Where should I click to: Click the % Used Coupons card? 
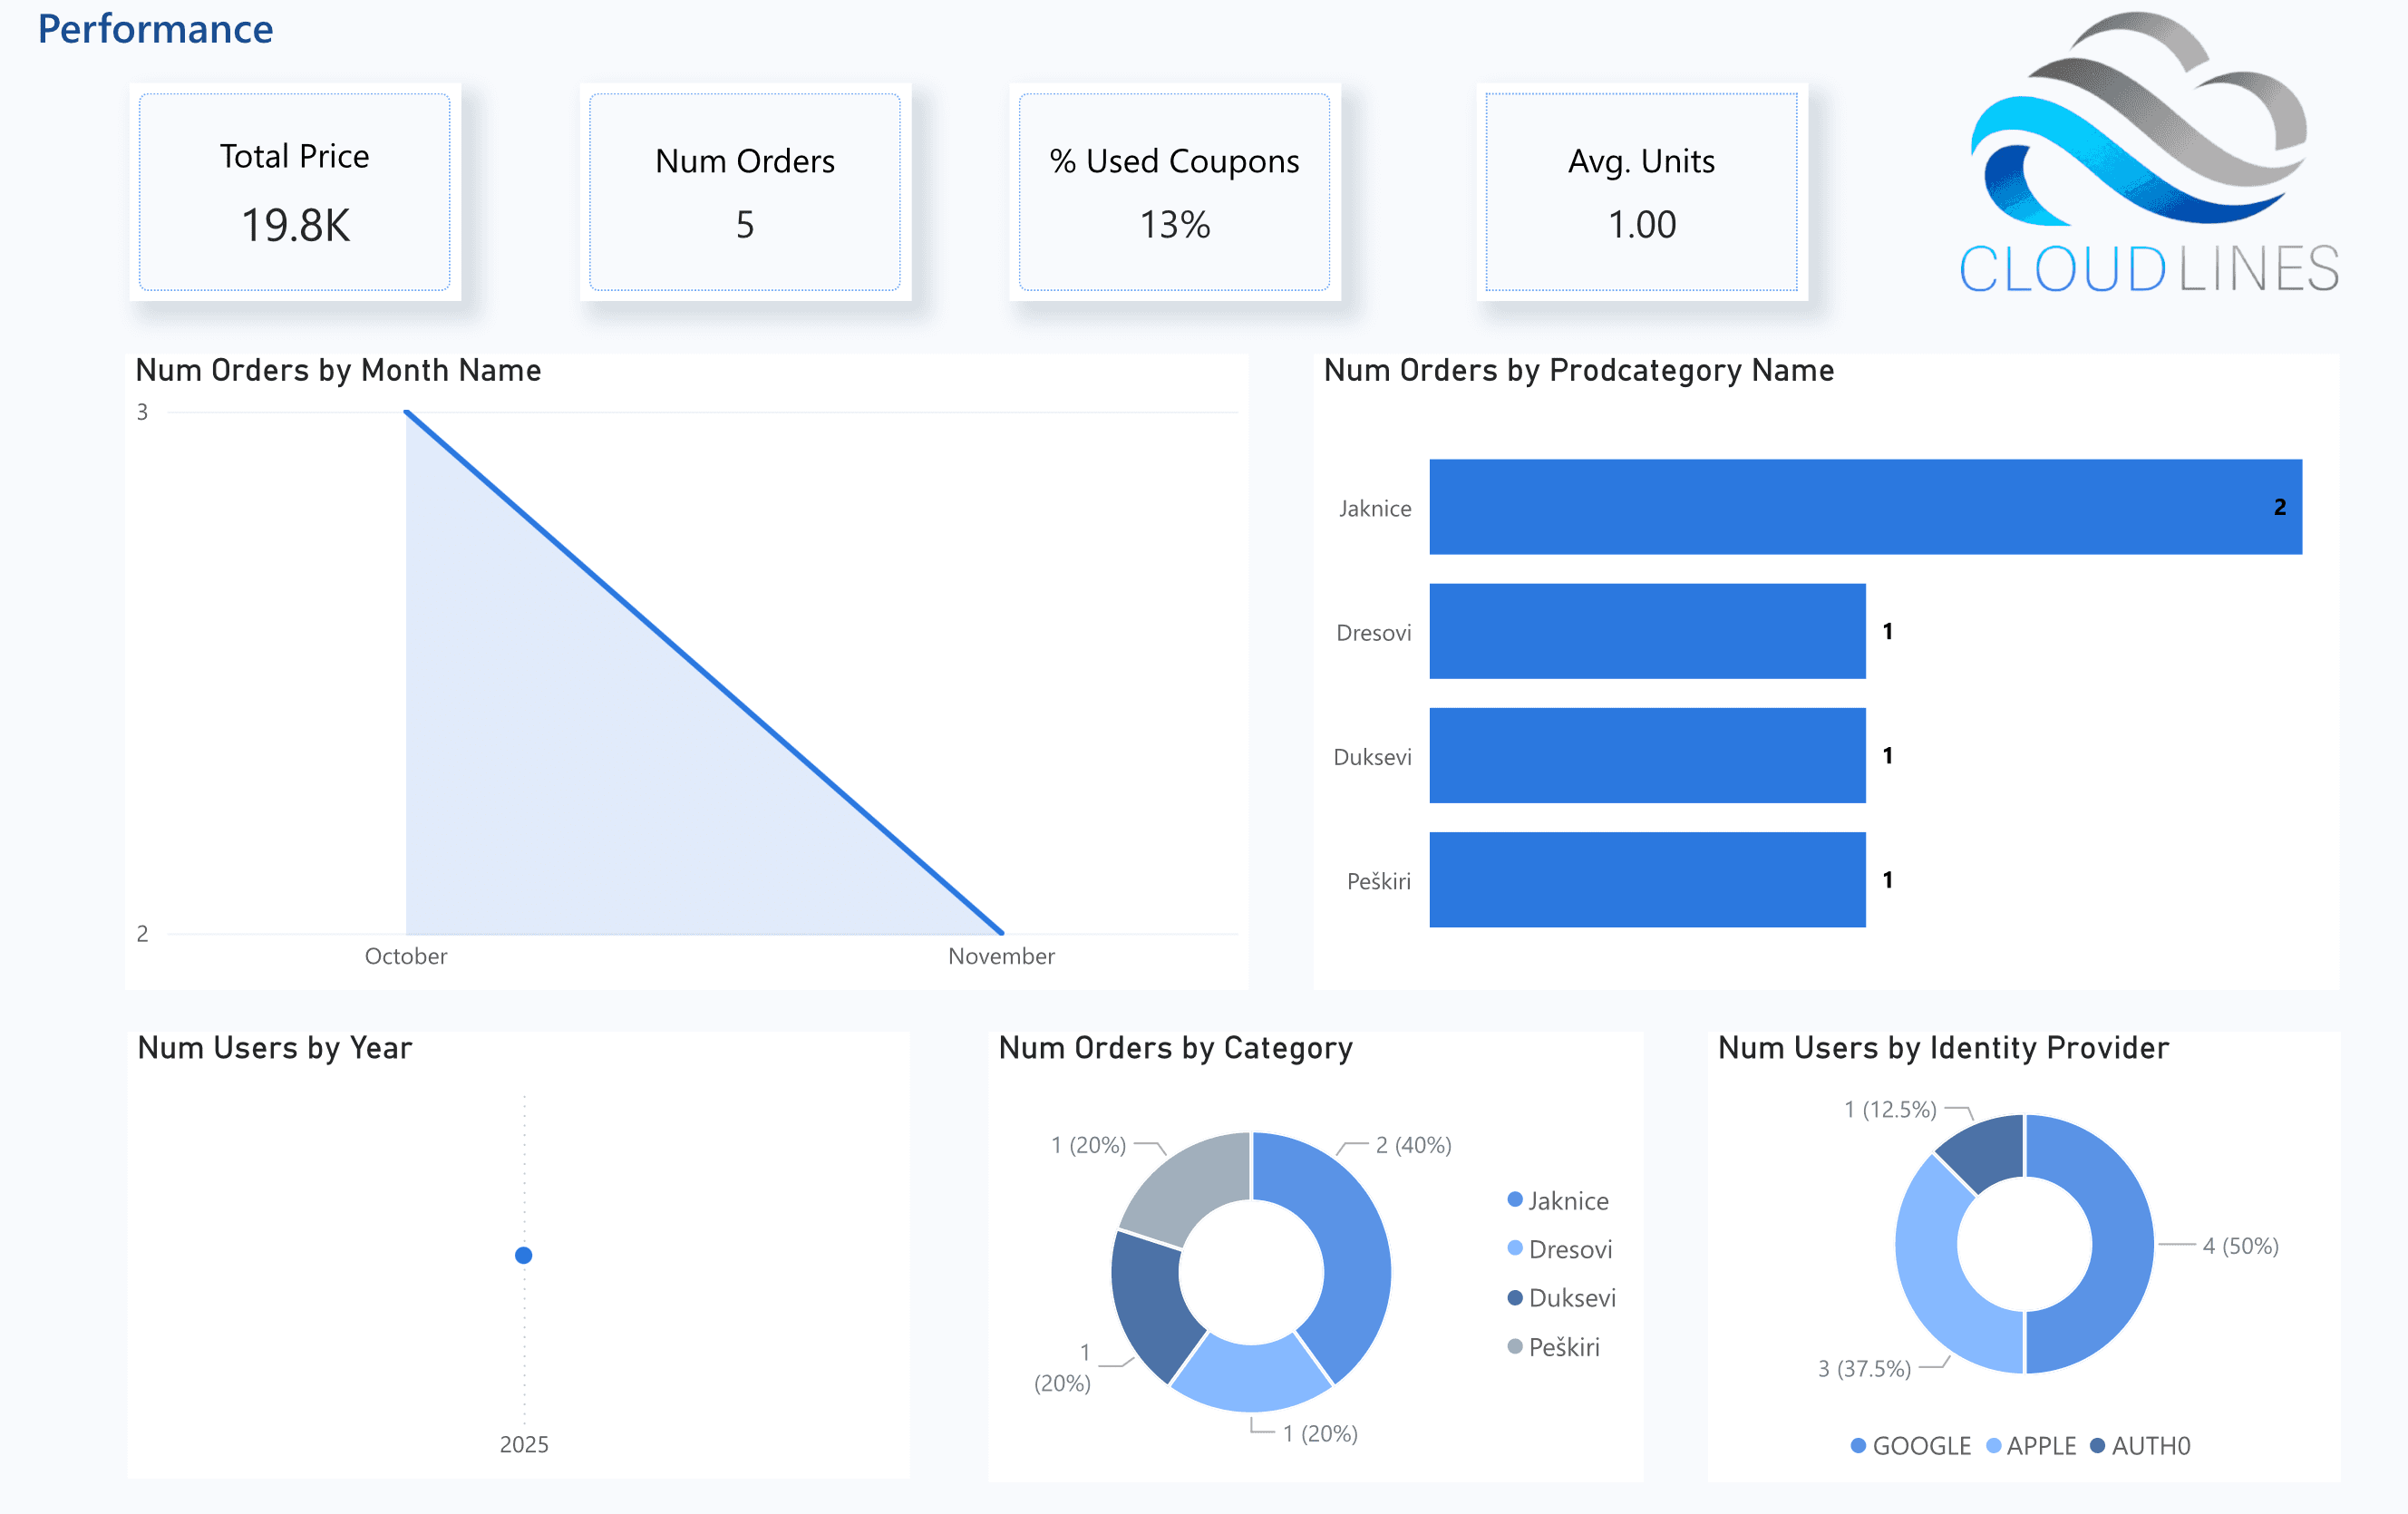tap(1174, 192)
